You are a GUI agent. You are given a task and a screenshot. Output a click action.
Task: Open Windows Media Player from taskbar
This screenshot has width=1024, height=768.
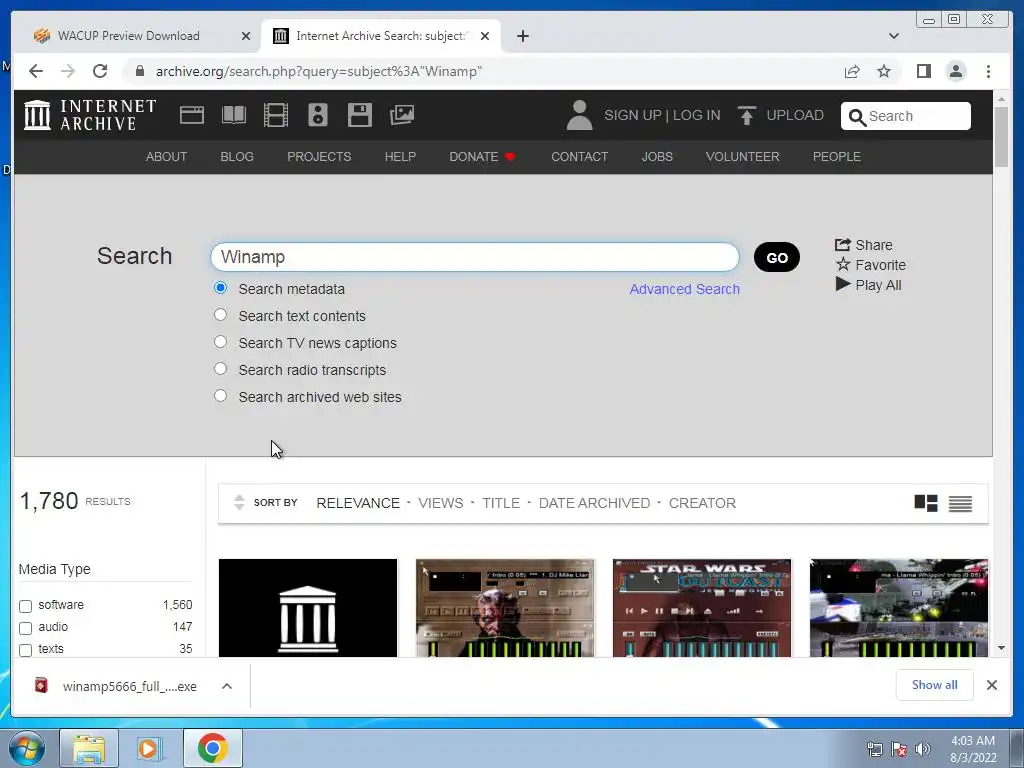click(x=150, y=748)
